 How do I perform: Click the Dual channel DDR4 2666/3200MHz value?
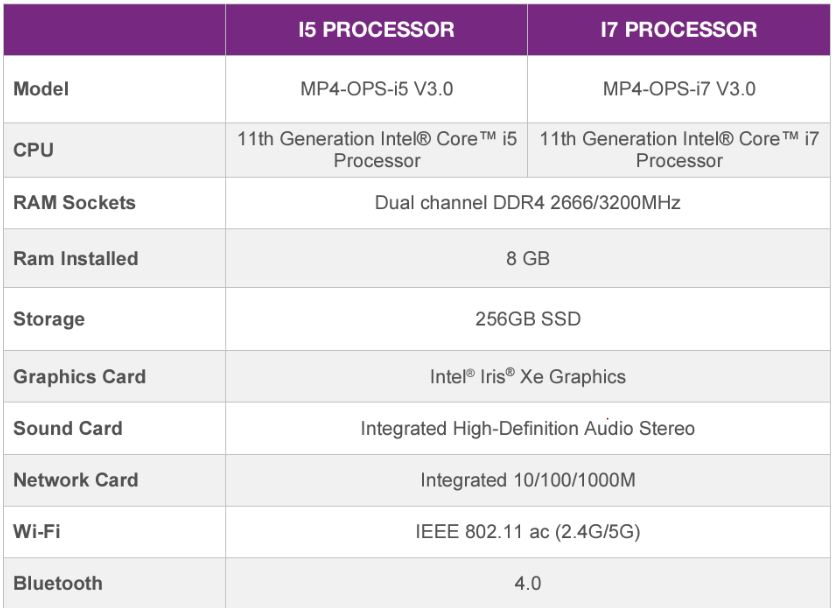(x=528, y=203)
